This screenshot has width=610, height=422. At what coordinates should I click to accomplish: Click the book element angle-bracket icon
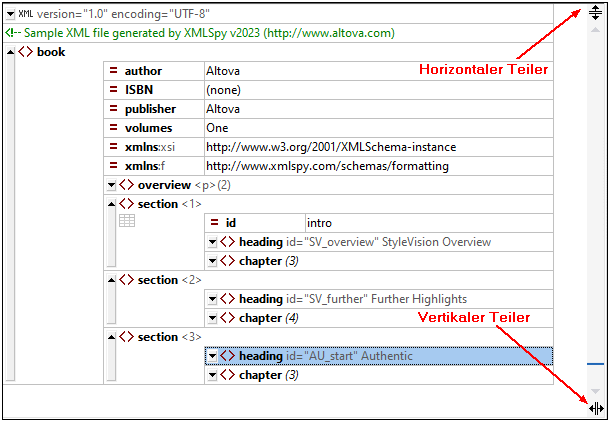click(x=25, y=52)
